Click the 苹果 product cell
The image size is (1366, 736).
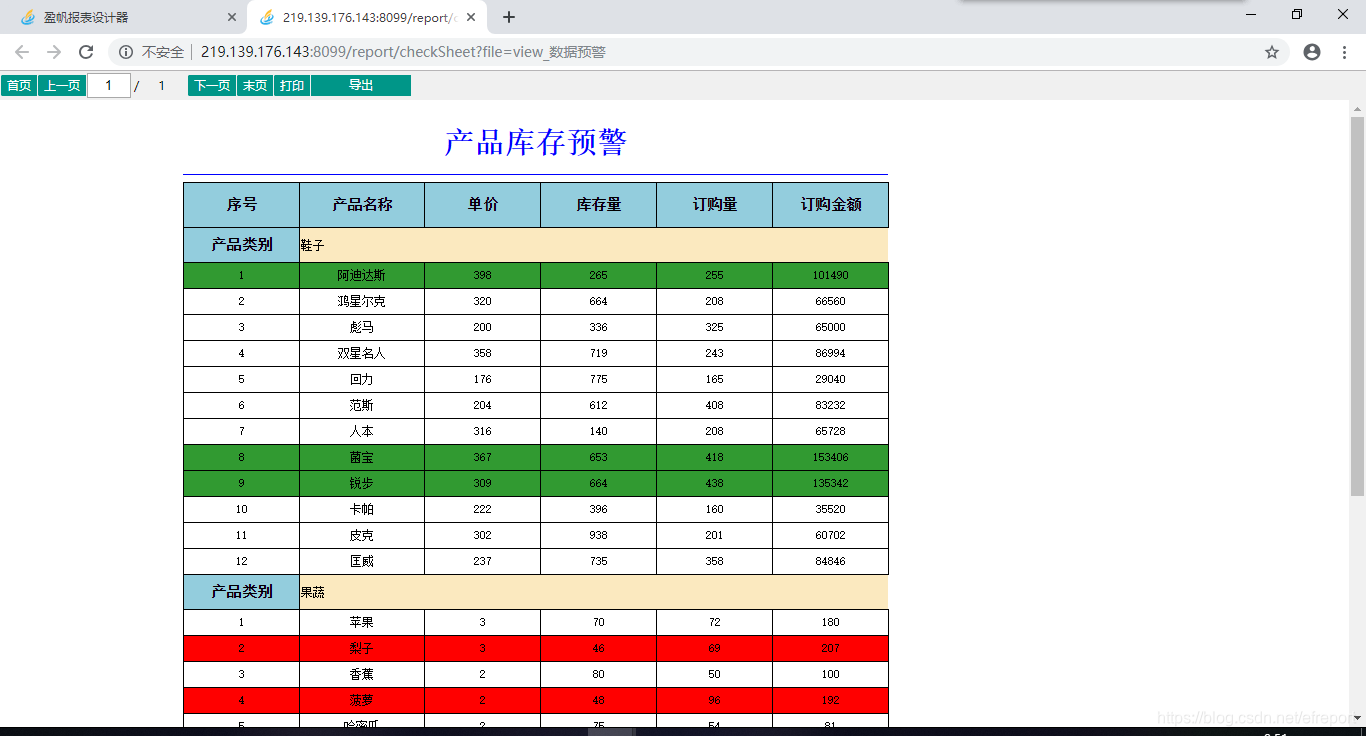click(x=362, y=622)
